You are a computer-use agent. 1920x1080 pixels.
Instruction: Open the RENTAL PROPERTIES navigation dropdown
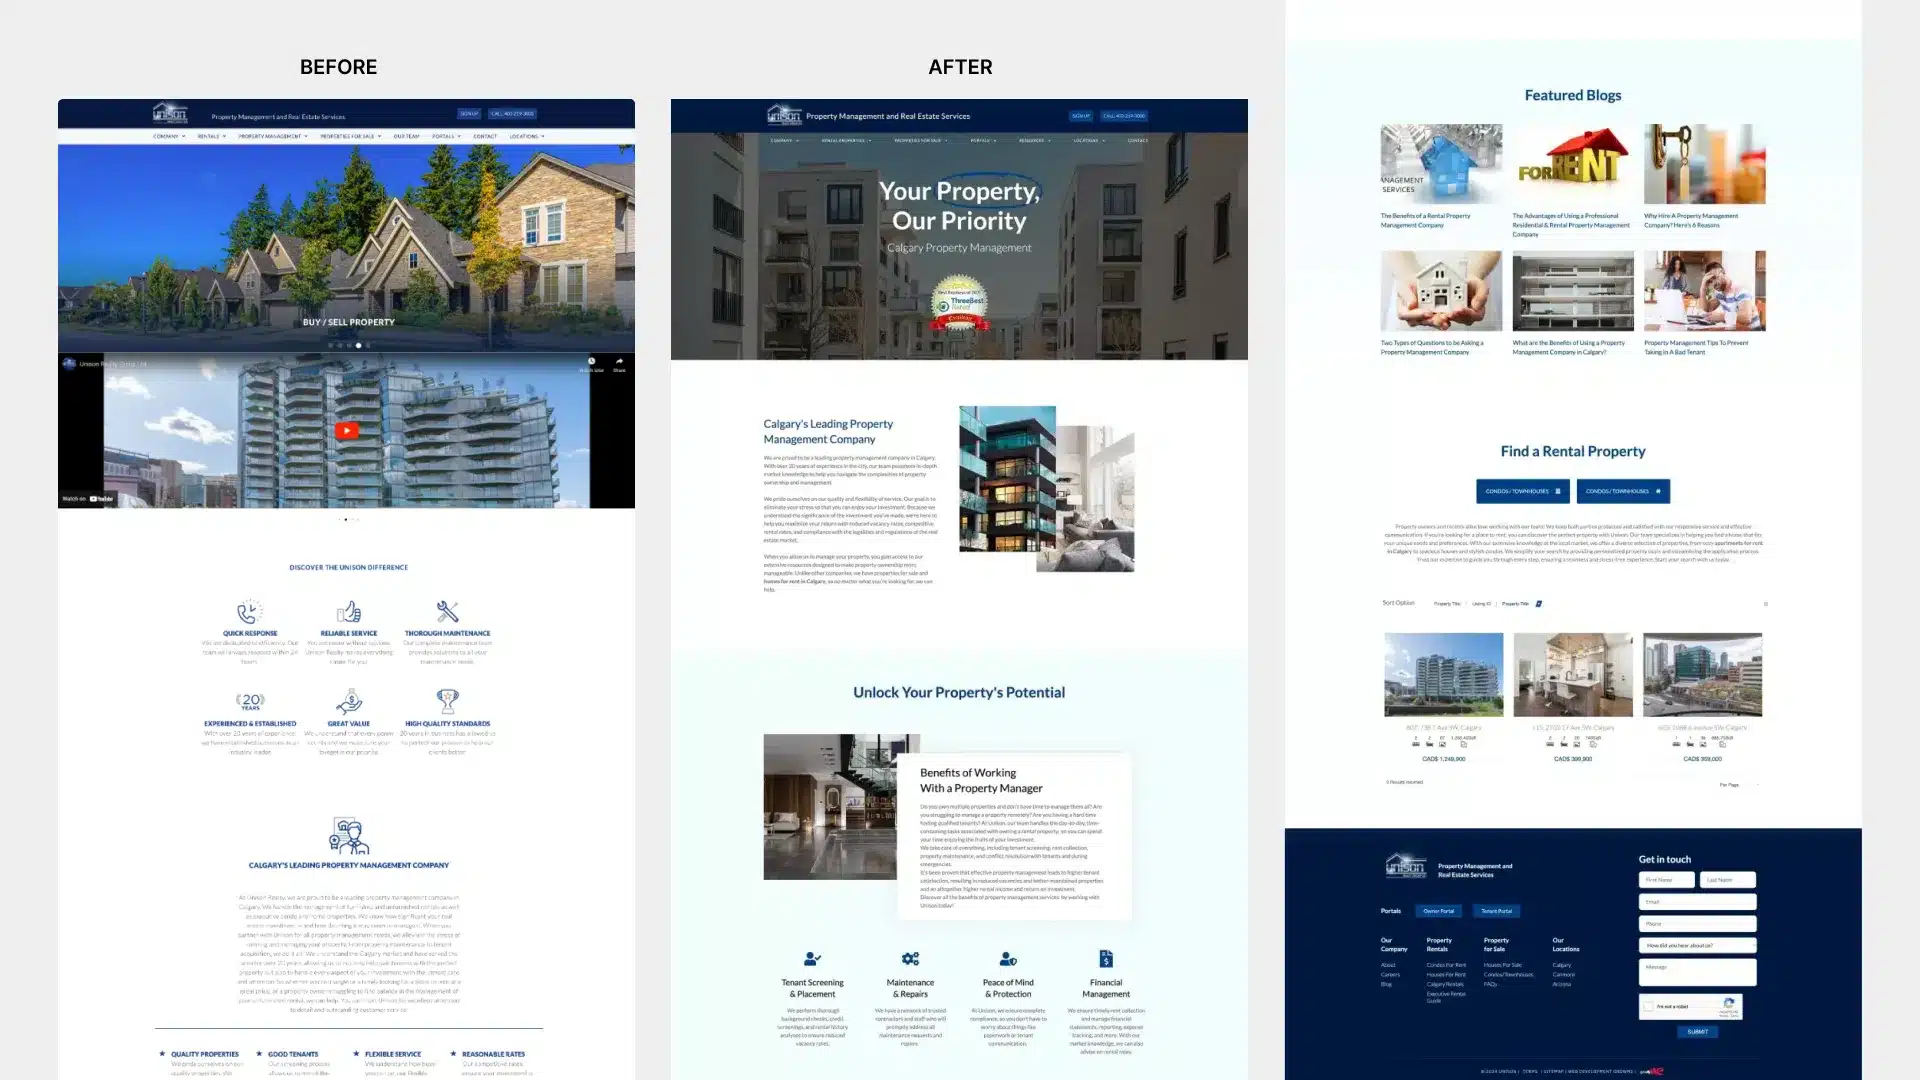click(x=845, y=140)
